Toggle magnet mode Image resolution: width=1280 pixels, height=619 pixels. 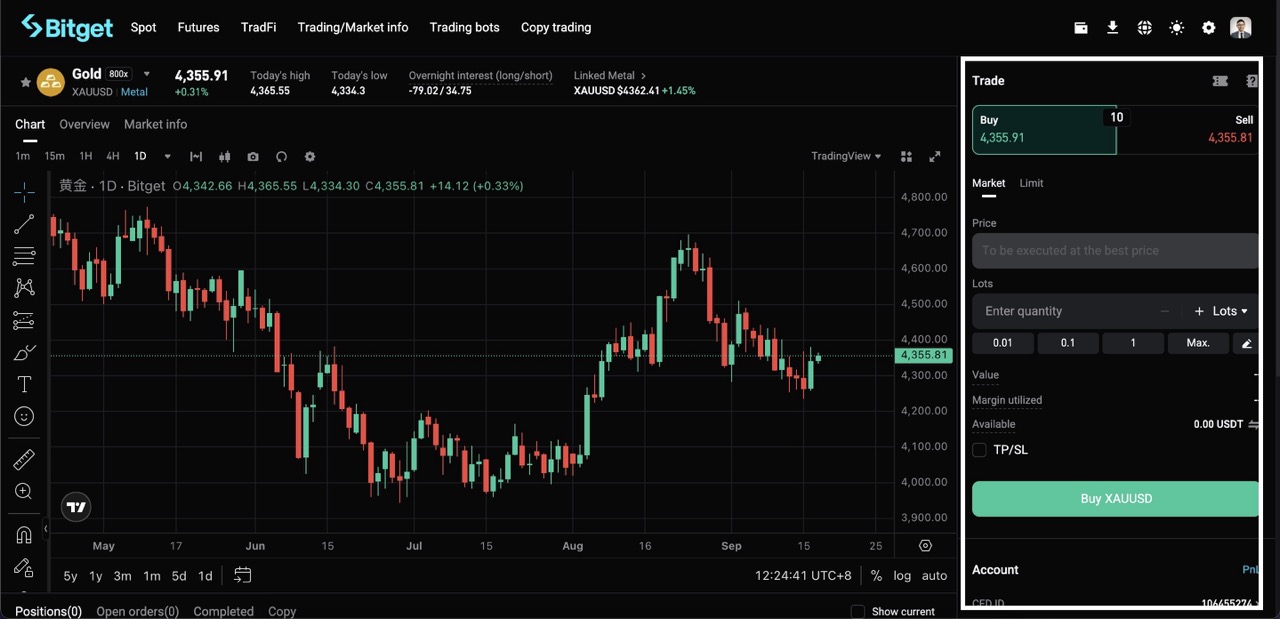[24, 535]
